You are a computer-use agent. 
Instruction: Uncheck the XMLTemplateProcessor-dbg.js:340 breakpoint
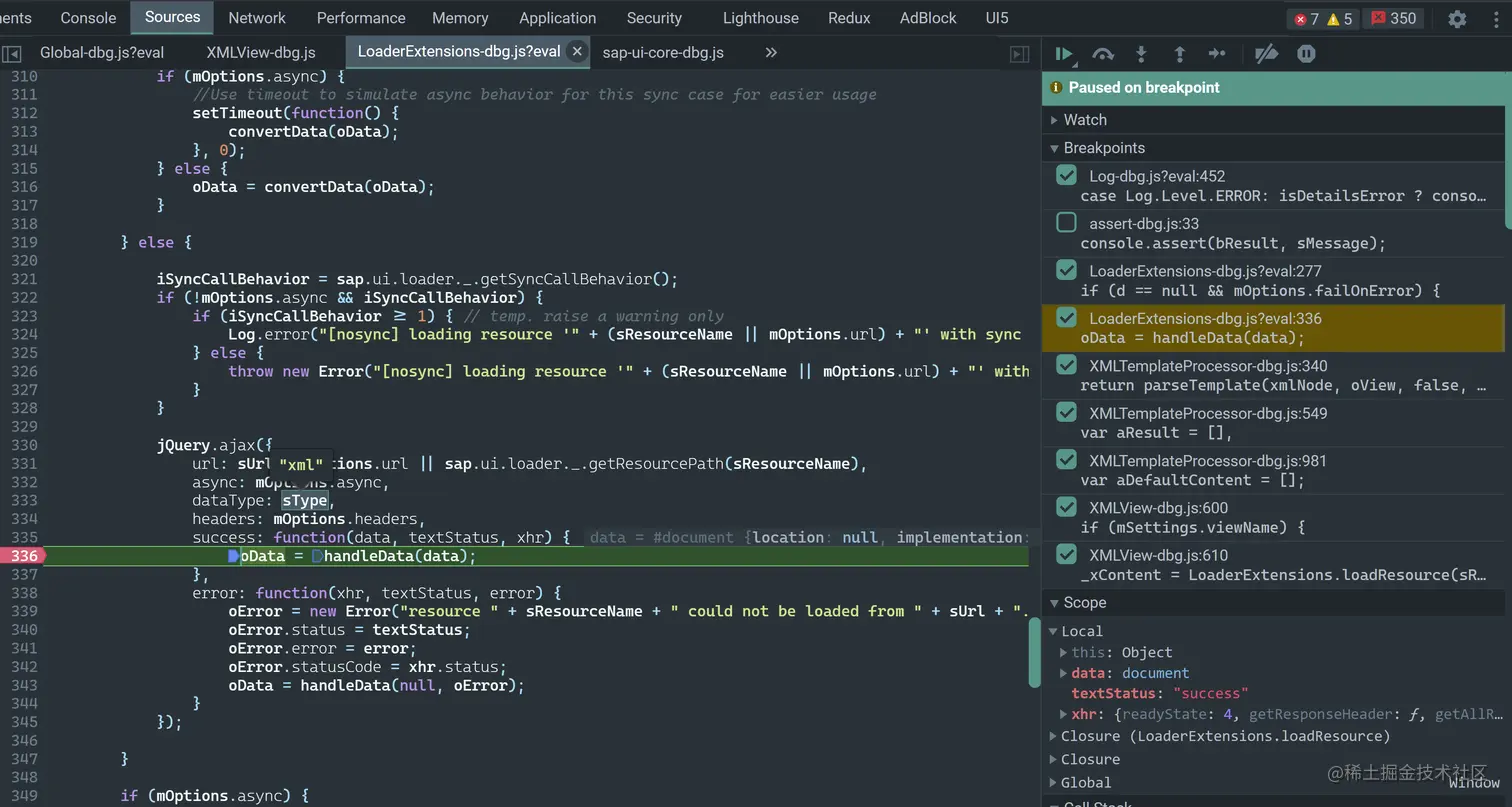pos(1067,365)
